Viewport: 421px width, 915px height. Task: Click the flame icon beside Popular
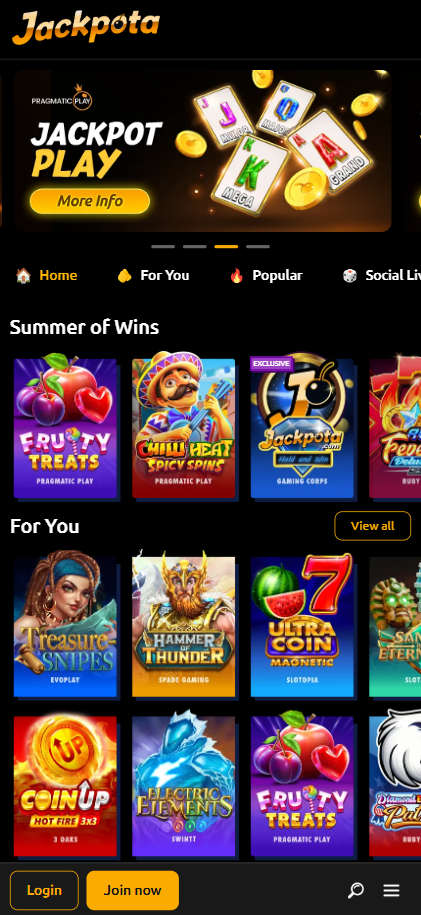click(236, 275)
